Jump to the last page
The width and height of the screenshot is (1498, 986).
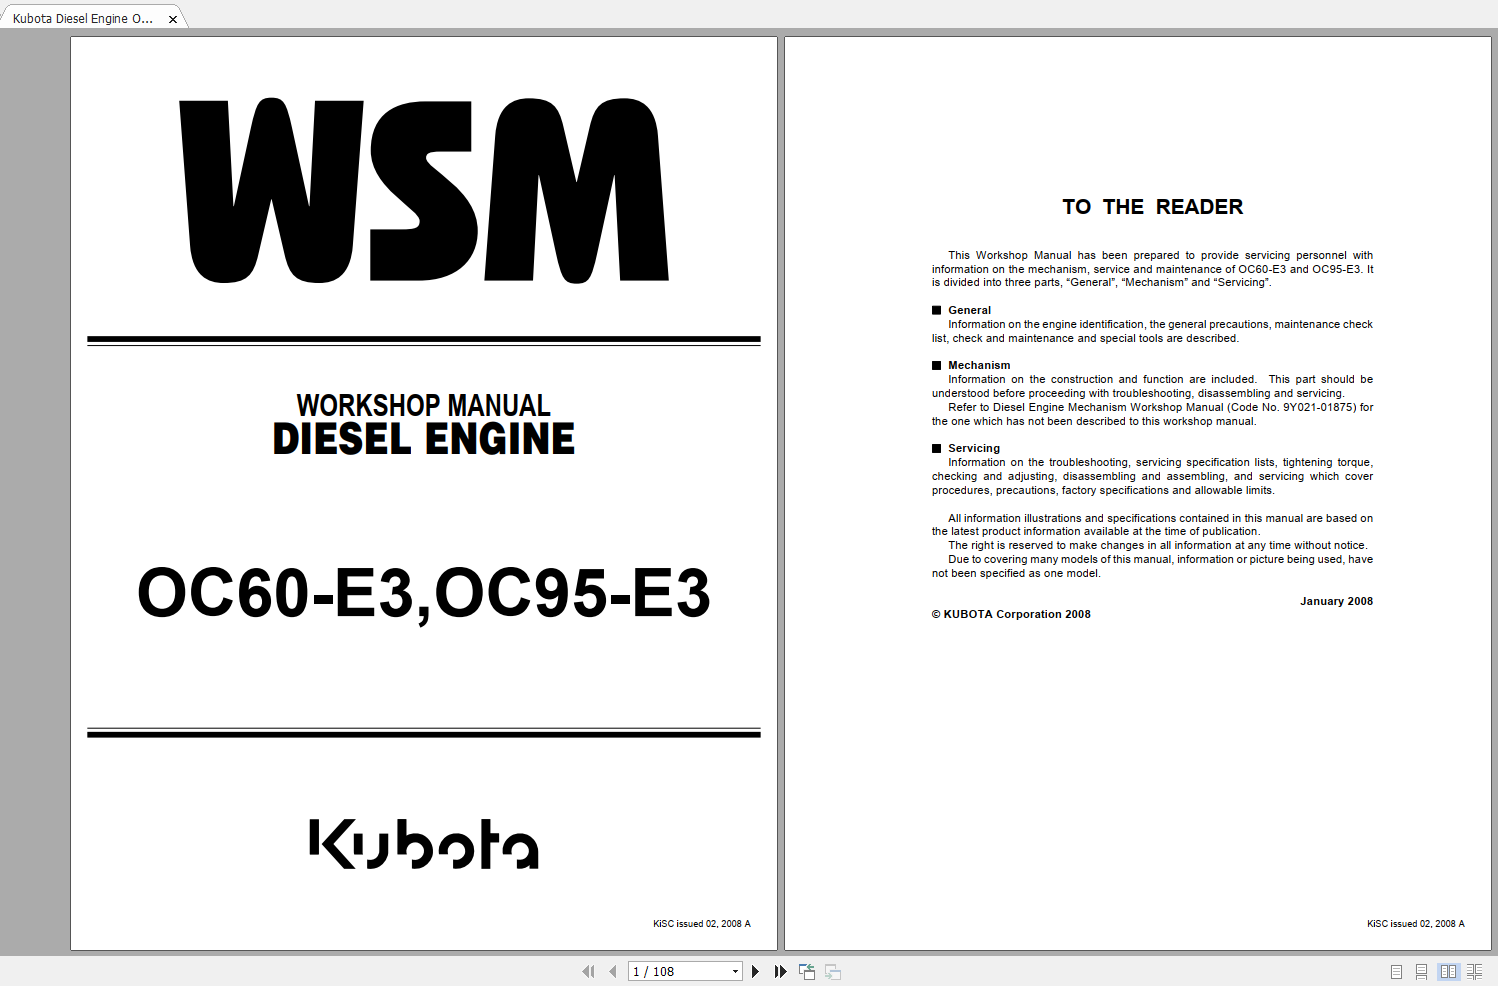click(x=780, y=971)
